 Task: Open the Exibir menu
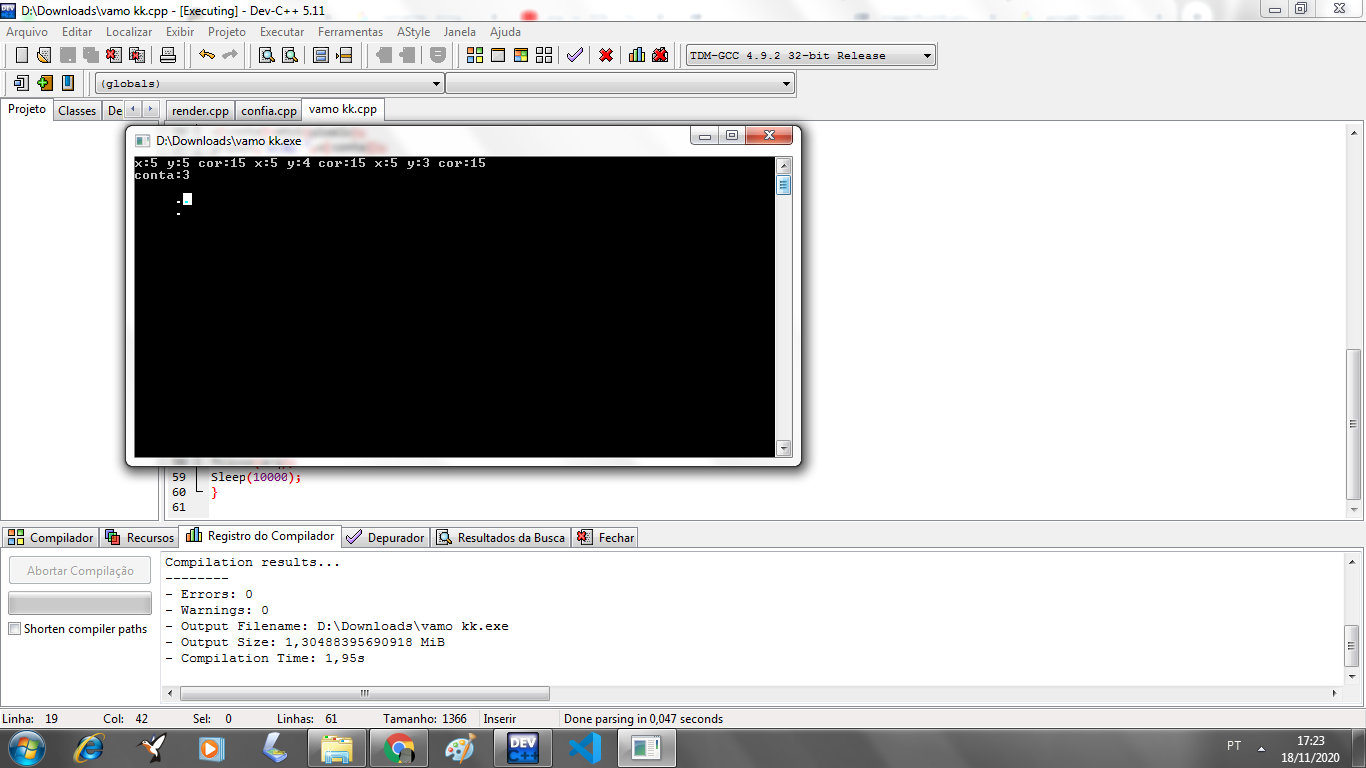click(x=180, y=32)
